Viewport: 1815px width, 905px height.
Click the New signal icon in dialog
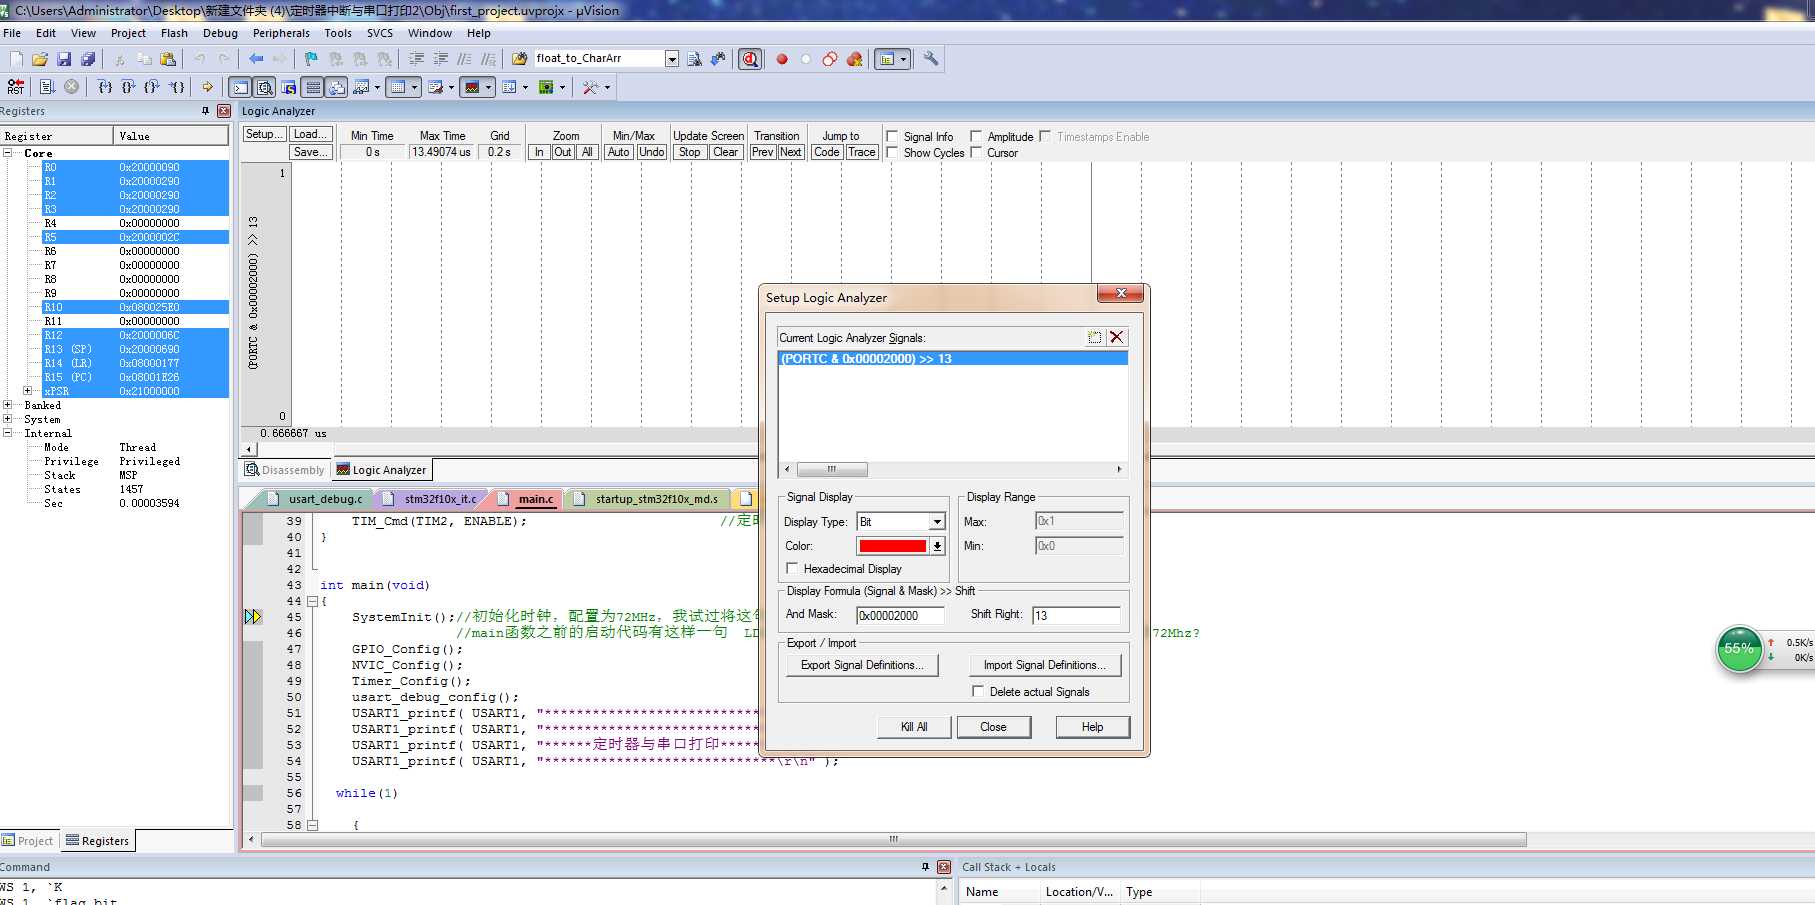click(x=1095, y=338)
